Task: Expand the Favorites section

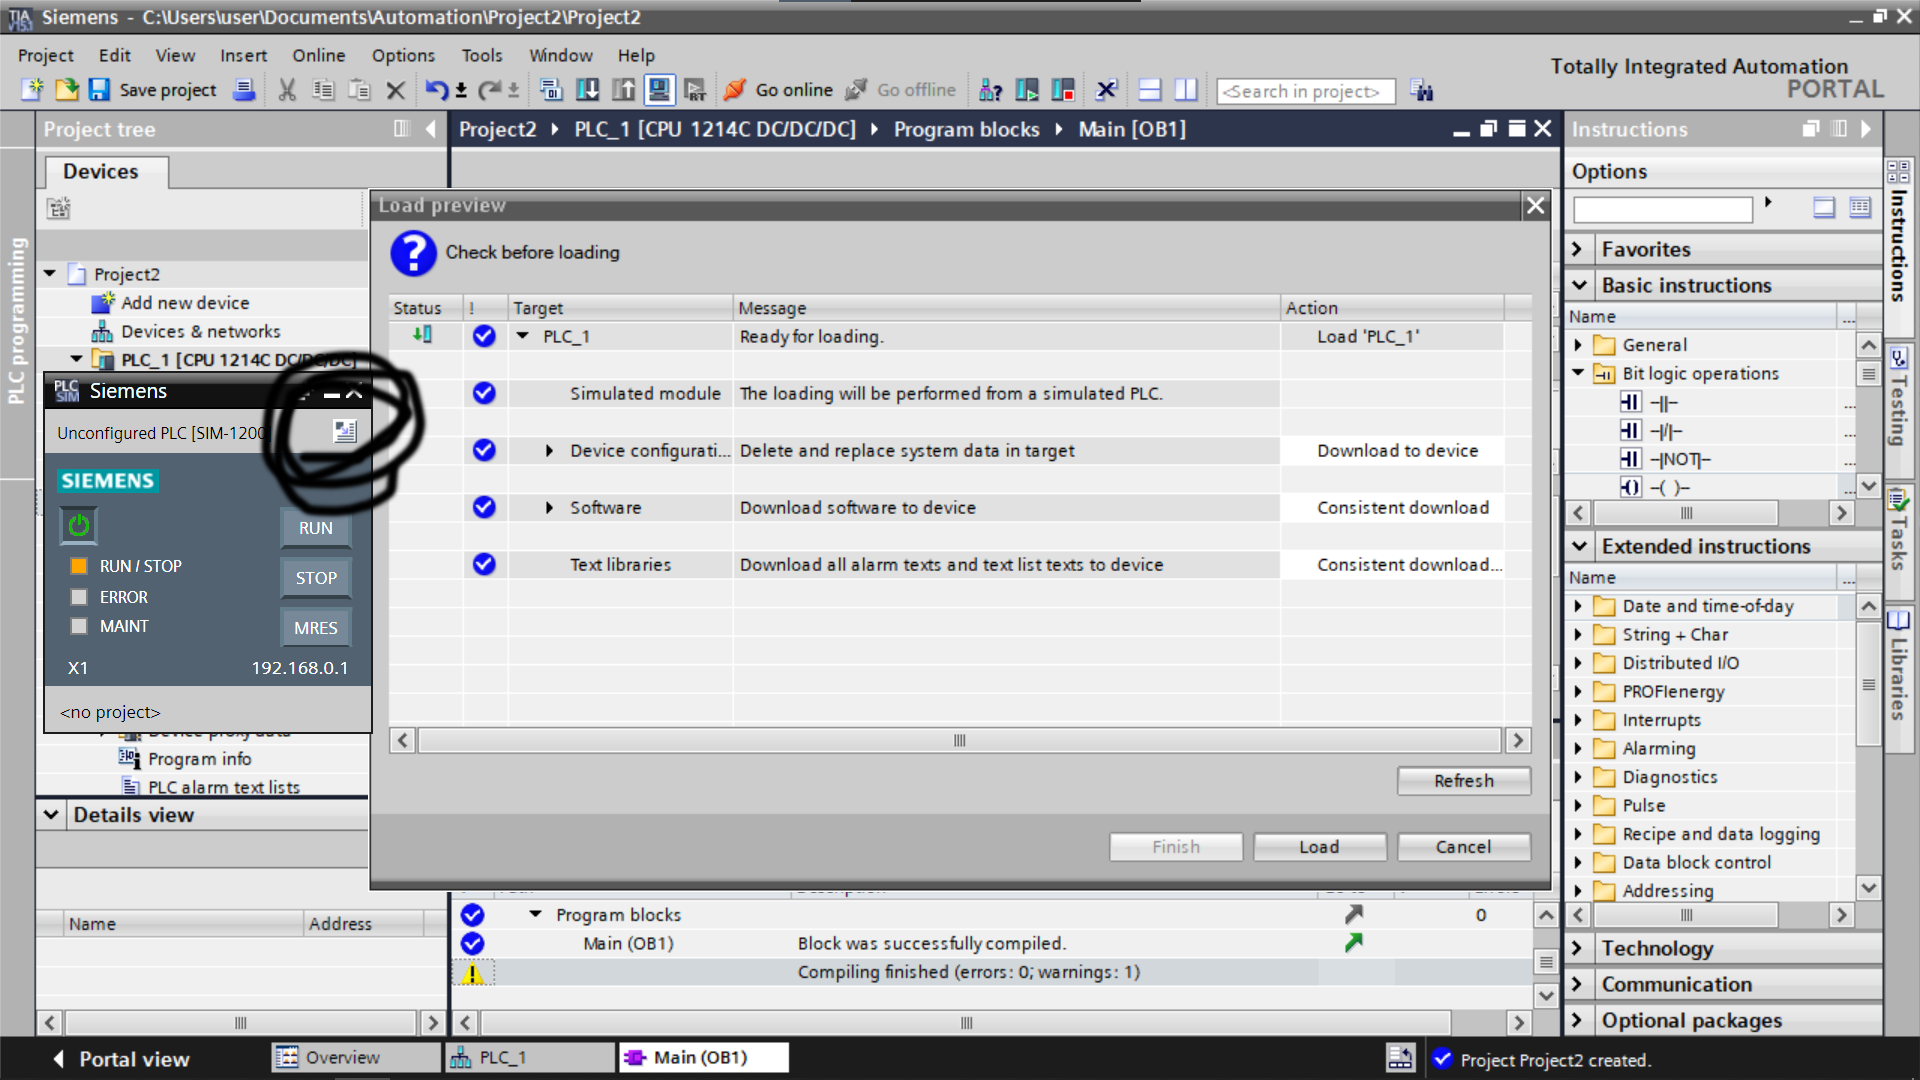Action: [1578, 249]
